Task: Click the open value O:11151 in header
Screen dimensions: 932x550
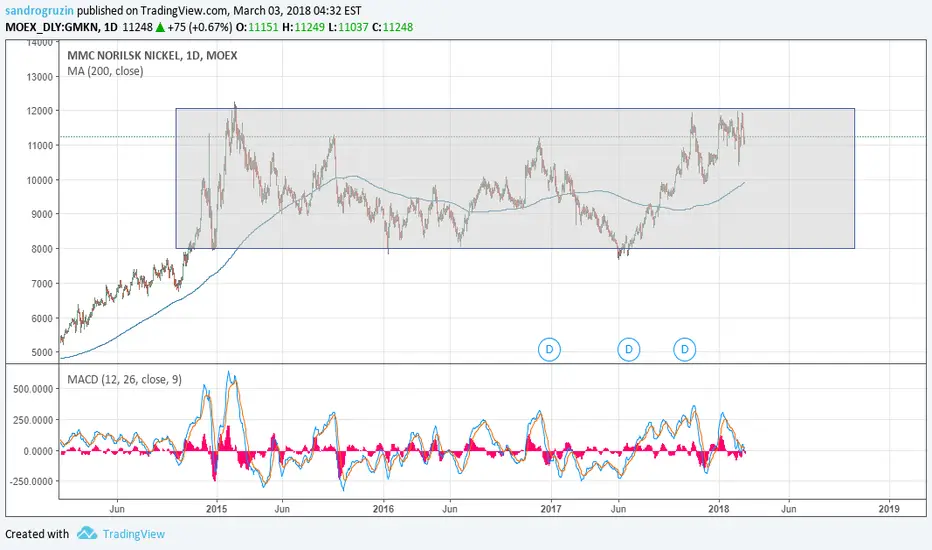Action: tap(257, 27)
